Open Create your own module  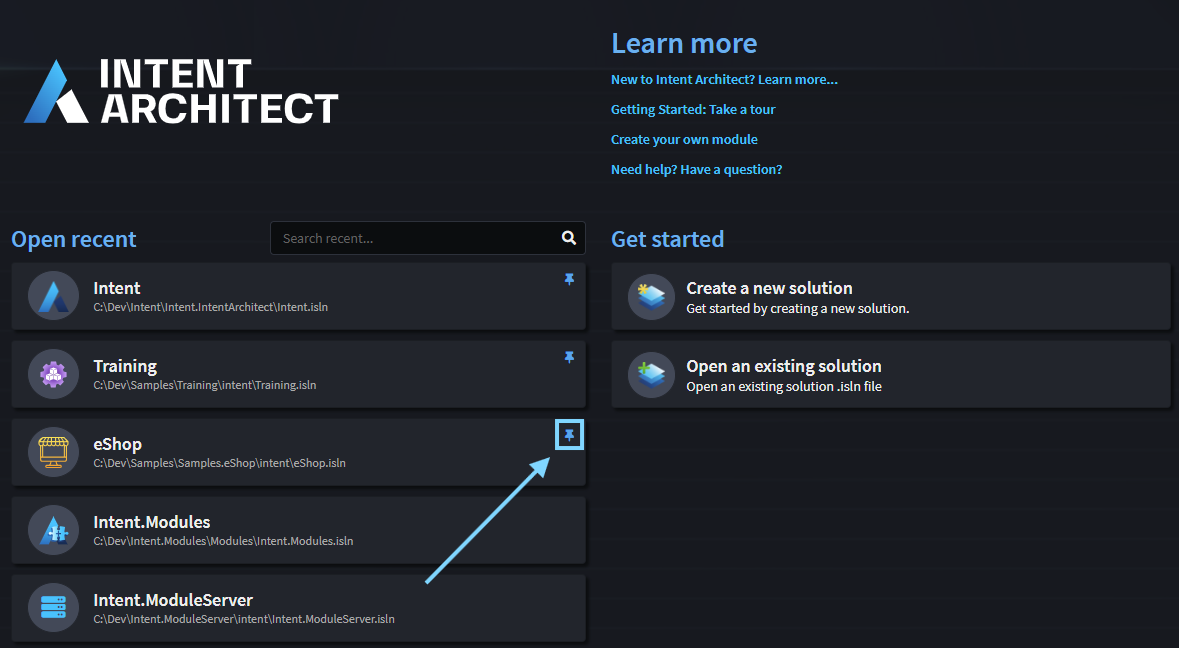point(684,139)
